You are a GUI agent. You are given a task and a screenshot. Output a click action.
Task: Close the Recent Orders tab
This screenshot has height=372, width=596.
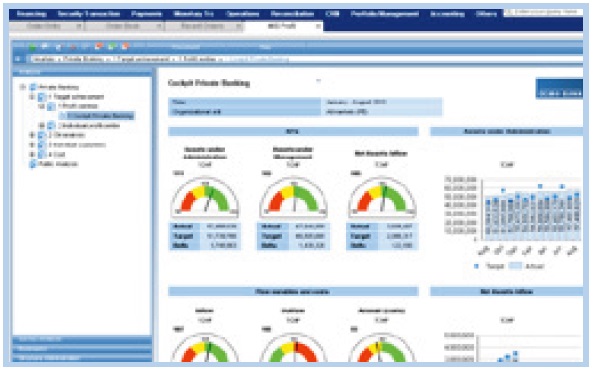pos(238,26)
